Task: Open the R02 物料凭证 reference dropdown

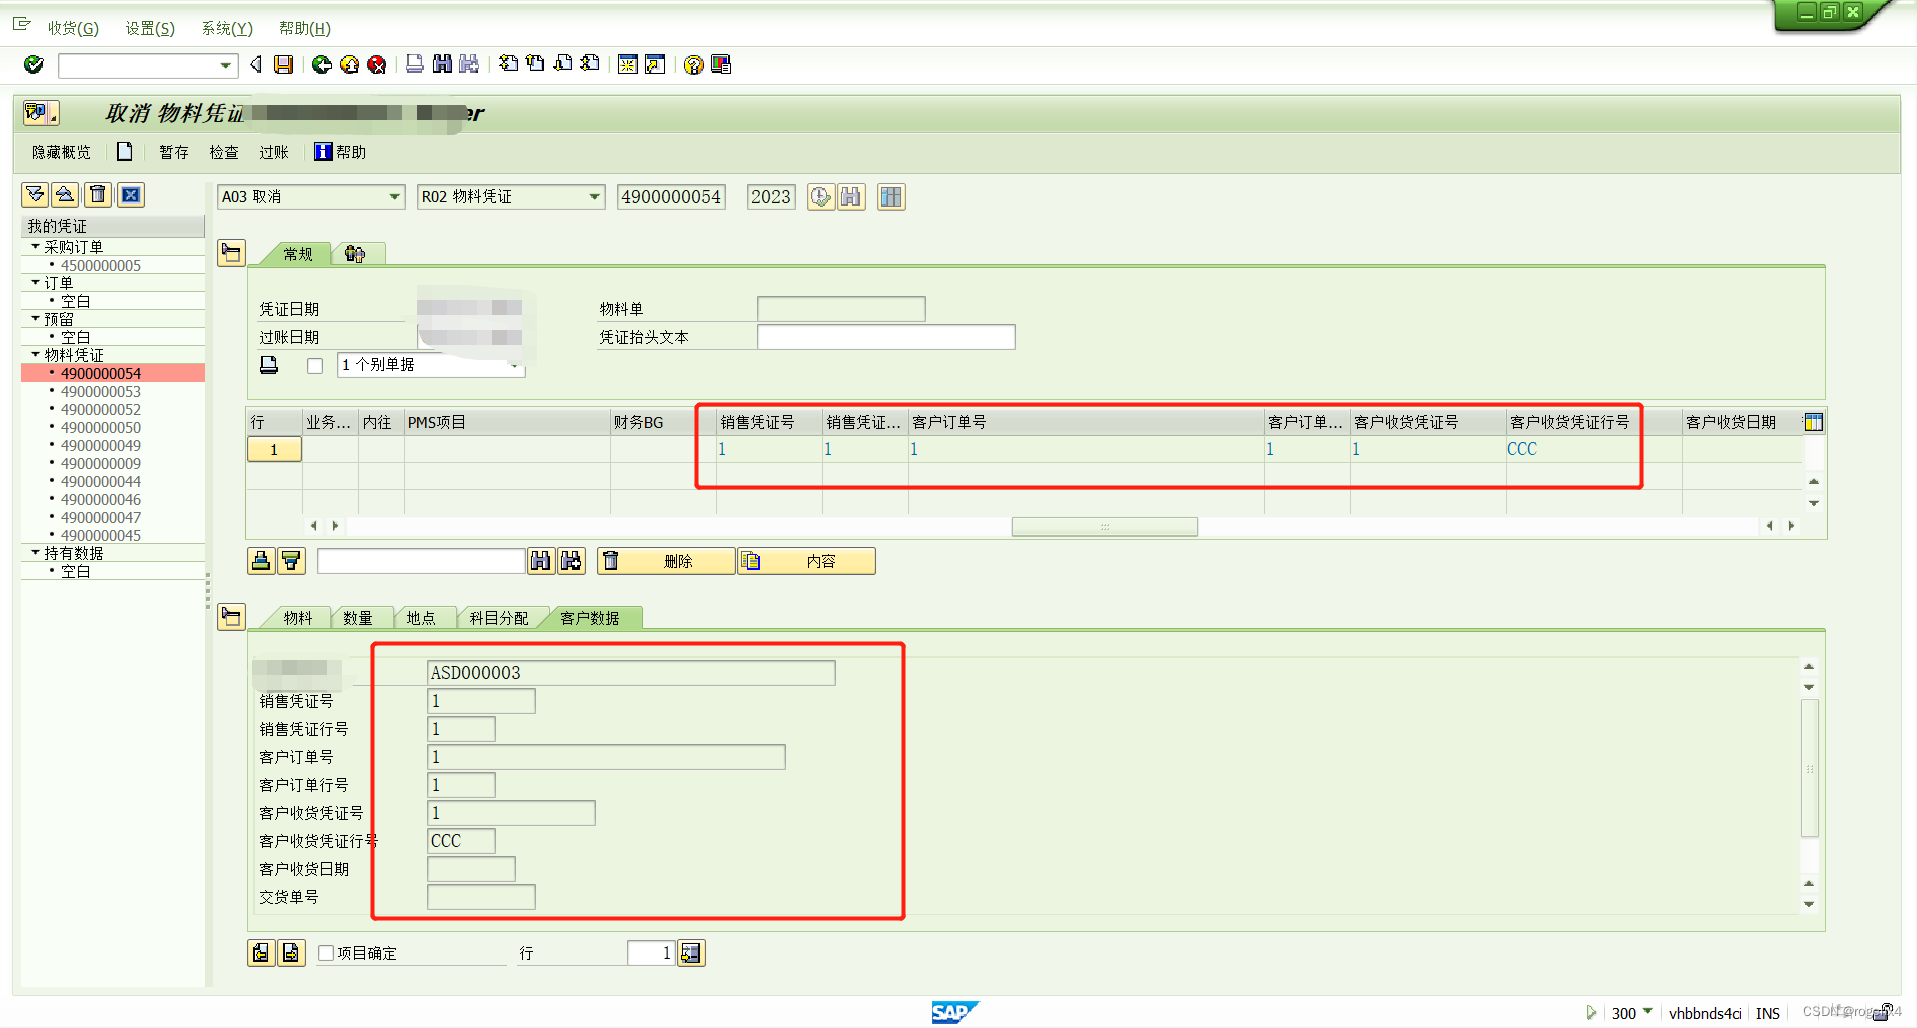Action: (595, 197)
